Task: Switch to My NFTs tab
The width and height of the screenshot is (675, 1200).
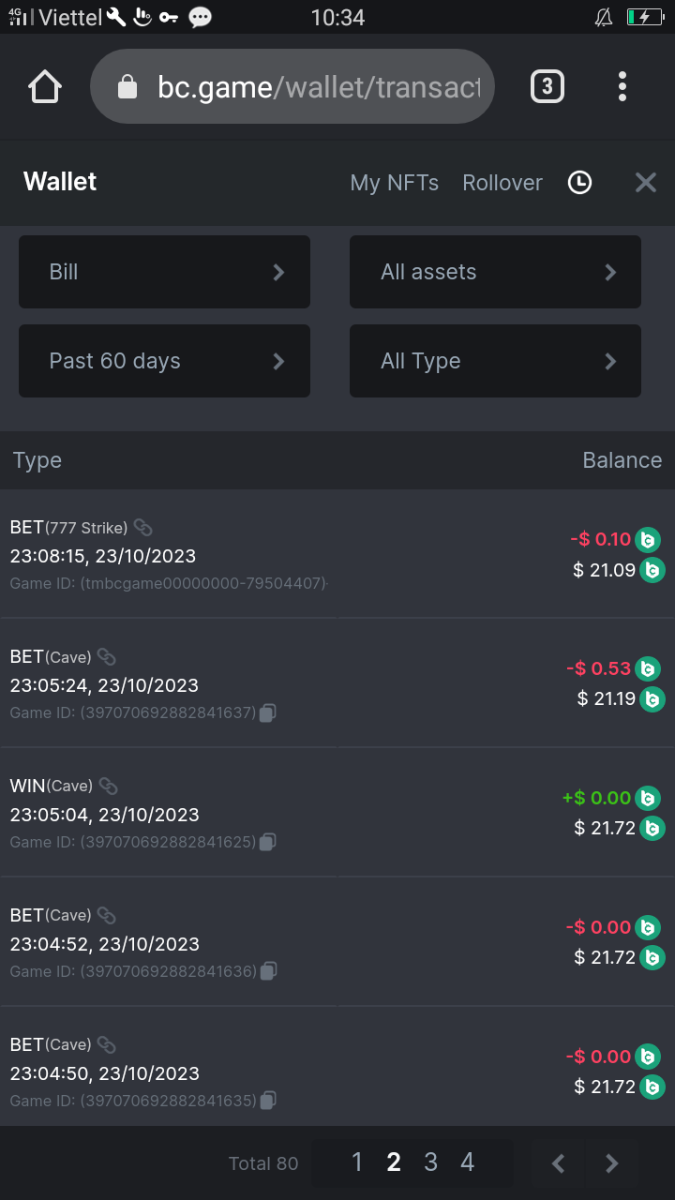Action: click(x=394, y=183)
